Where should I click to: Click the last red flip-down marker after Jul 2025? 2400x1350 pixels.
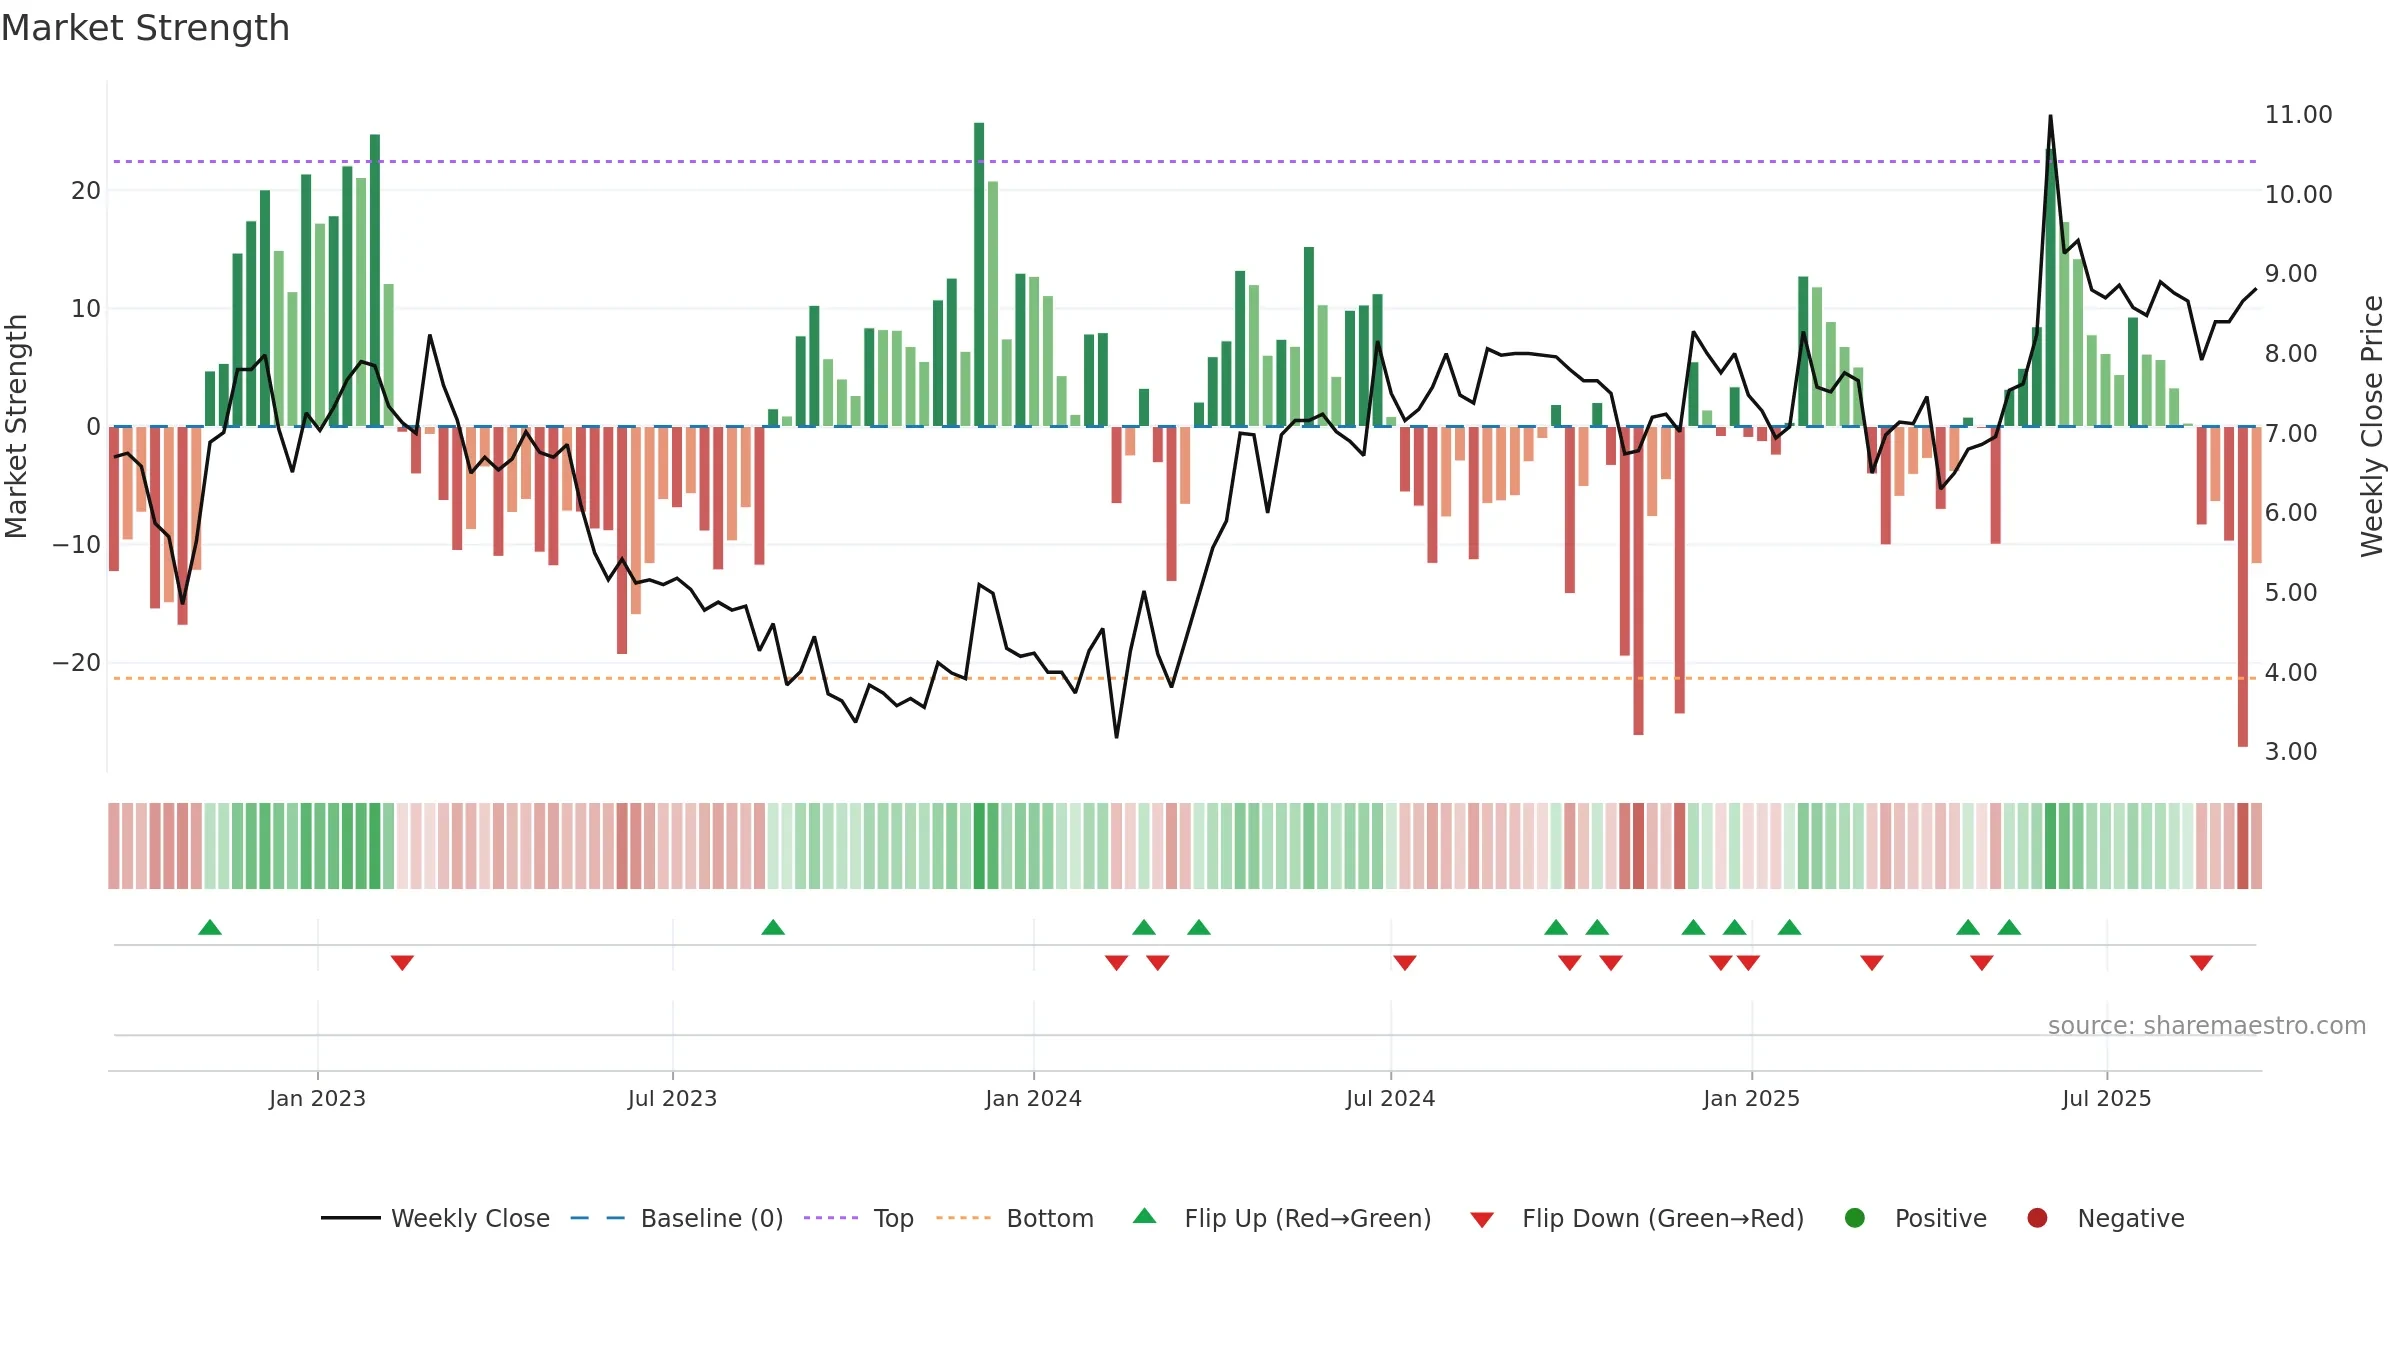[x=2201, y=962]
